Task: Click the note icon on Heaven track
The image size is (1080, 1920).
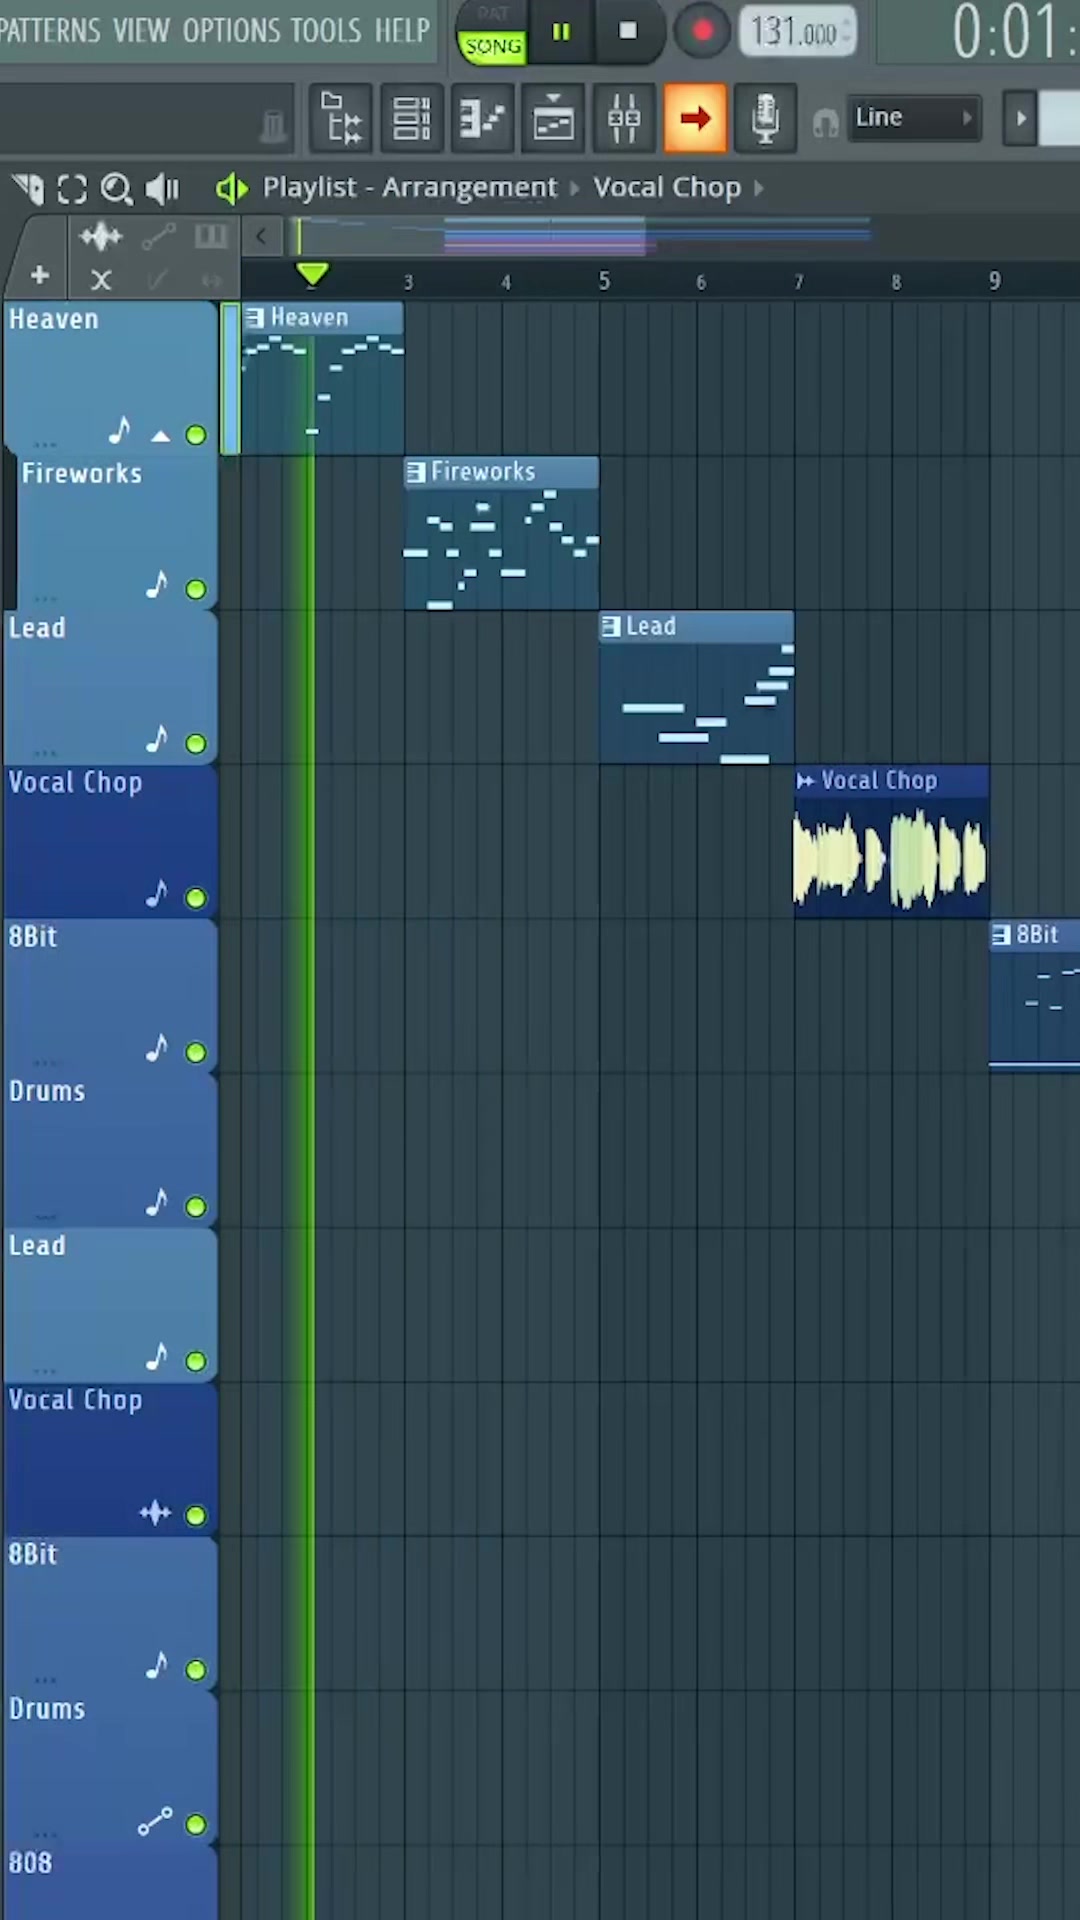Action: point(120,430)
